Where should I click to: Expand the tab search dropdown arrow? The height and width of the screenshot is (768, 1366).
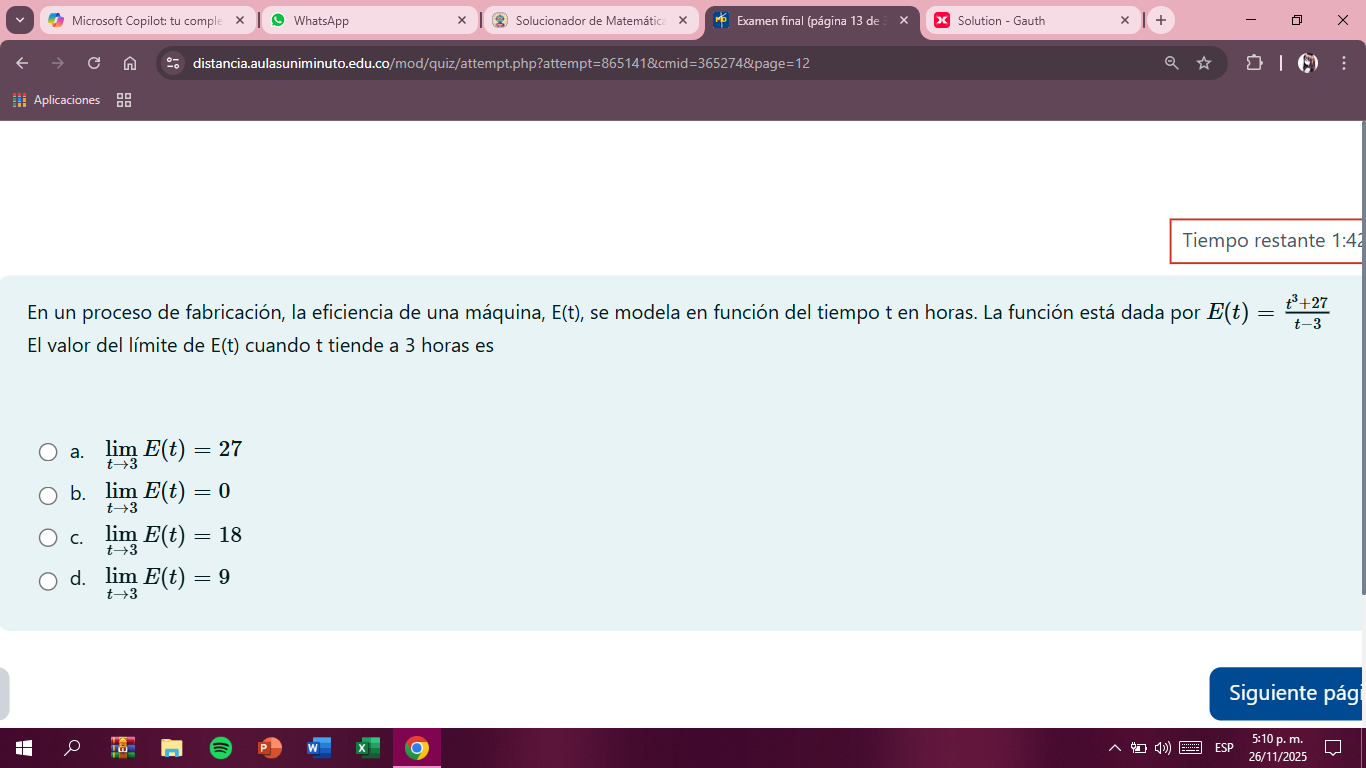pos(20,20)
